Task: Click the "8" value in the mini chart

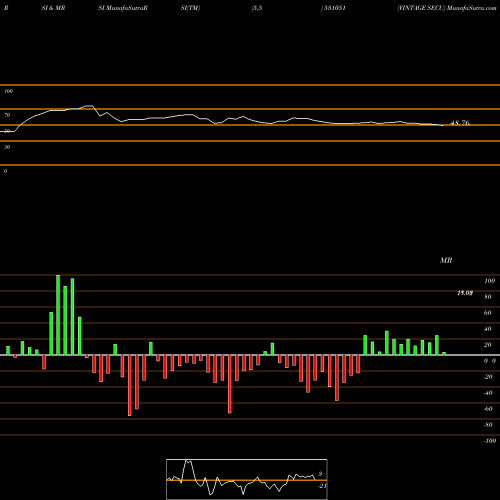Action: coord(320,474)
